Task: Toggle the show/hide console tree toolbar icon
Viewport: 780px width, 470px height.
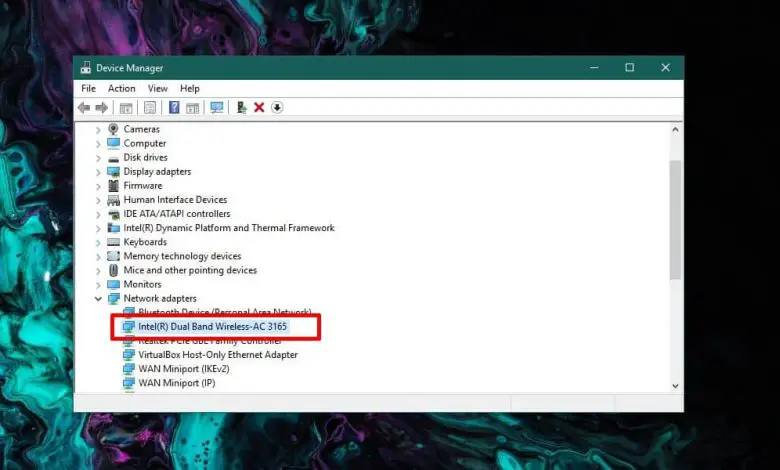Action: (x=126, y=107)
